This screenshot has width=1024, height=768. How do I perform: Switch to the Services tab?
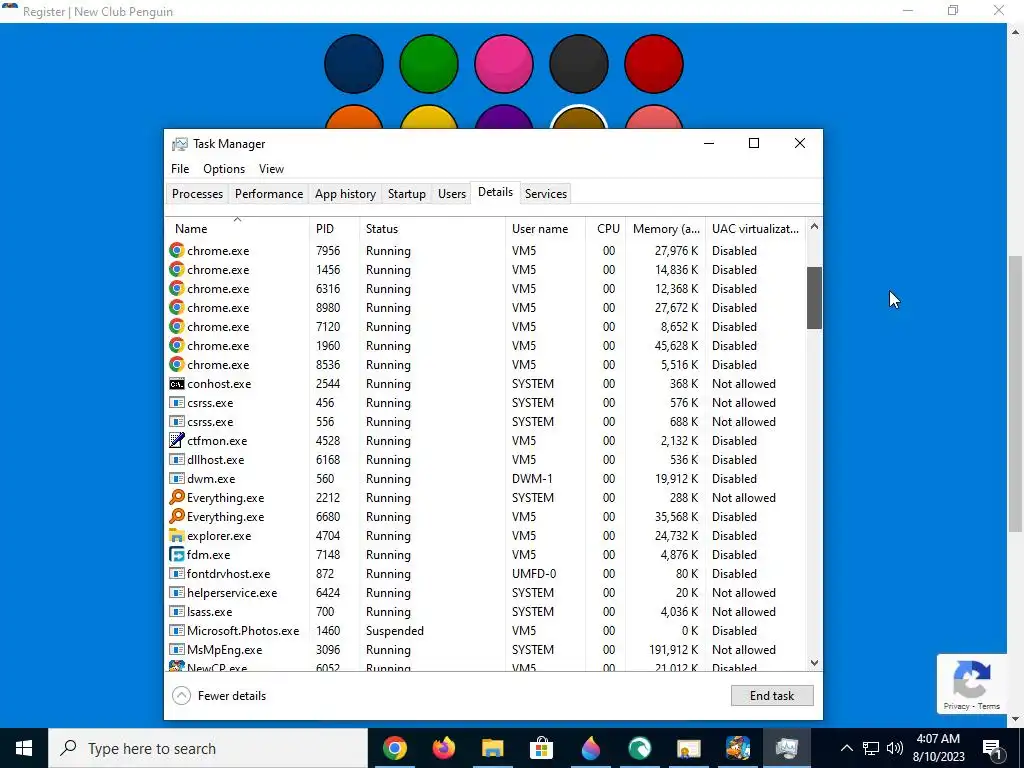(x=546, y=194)
